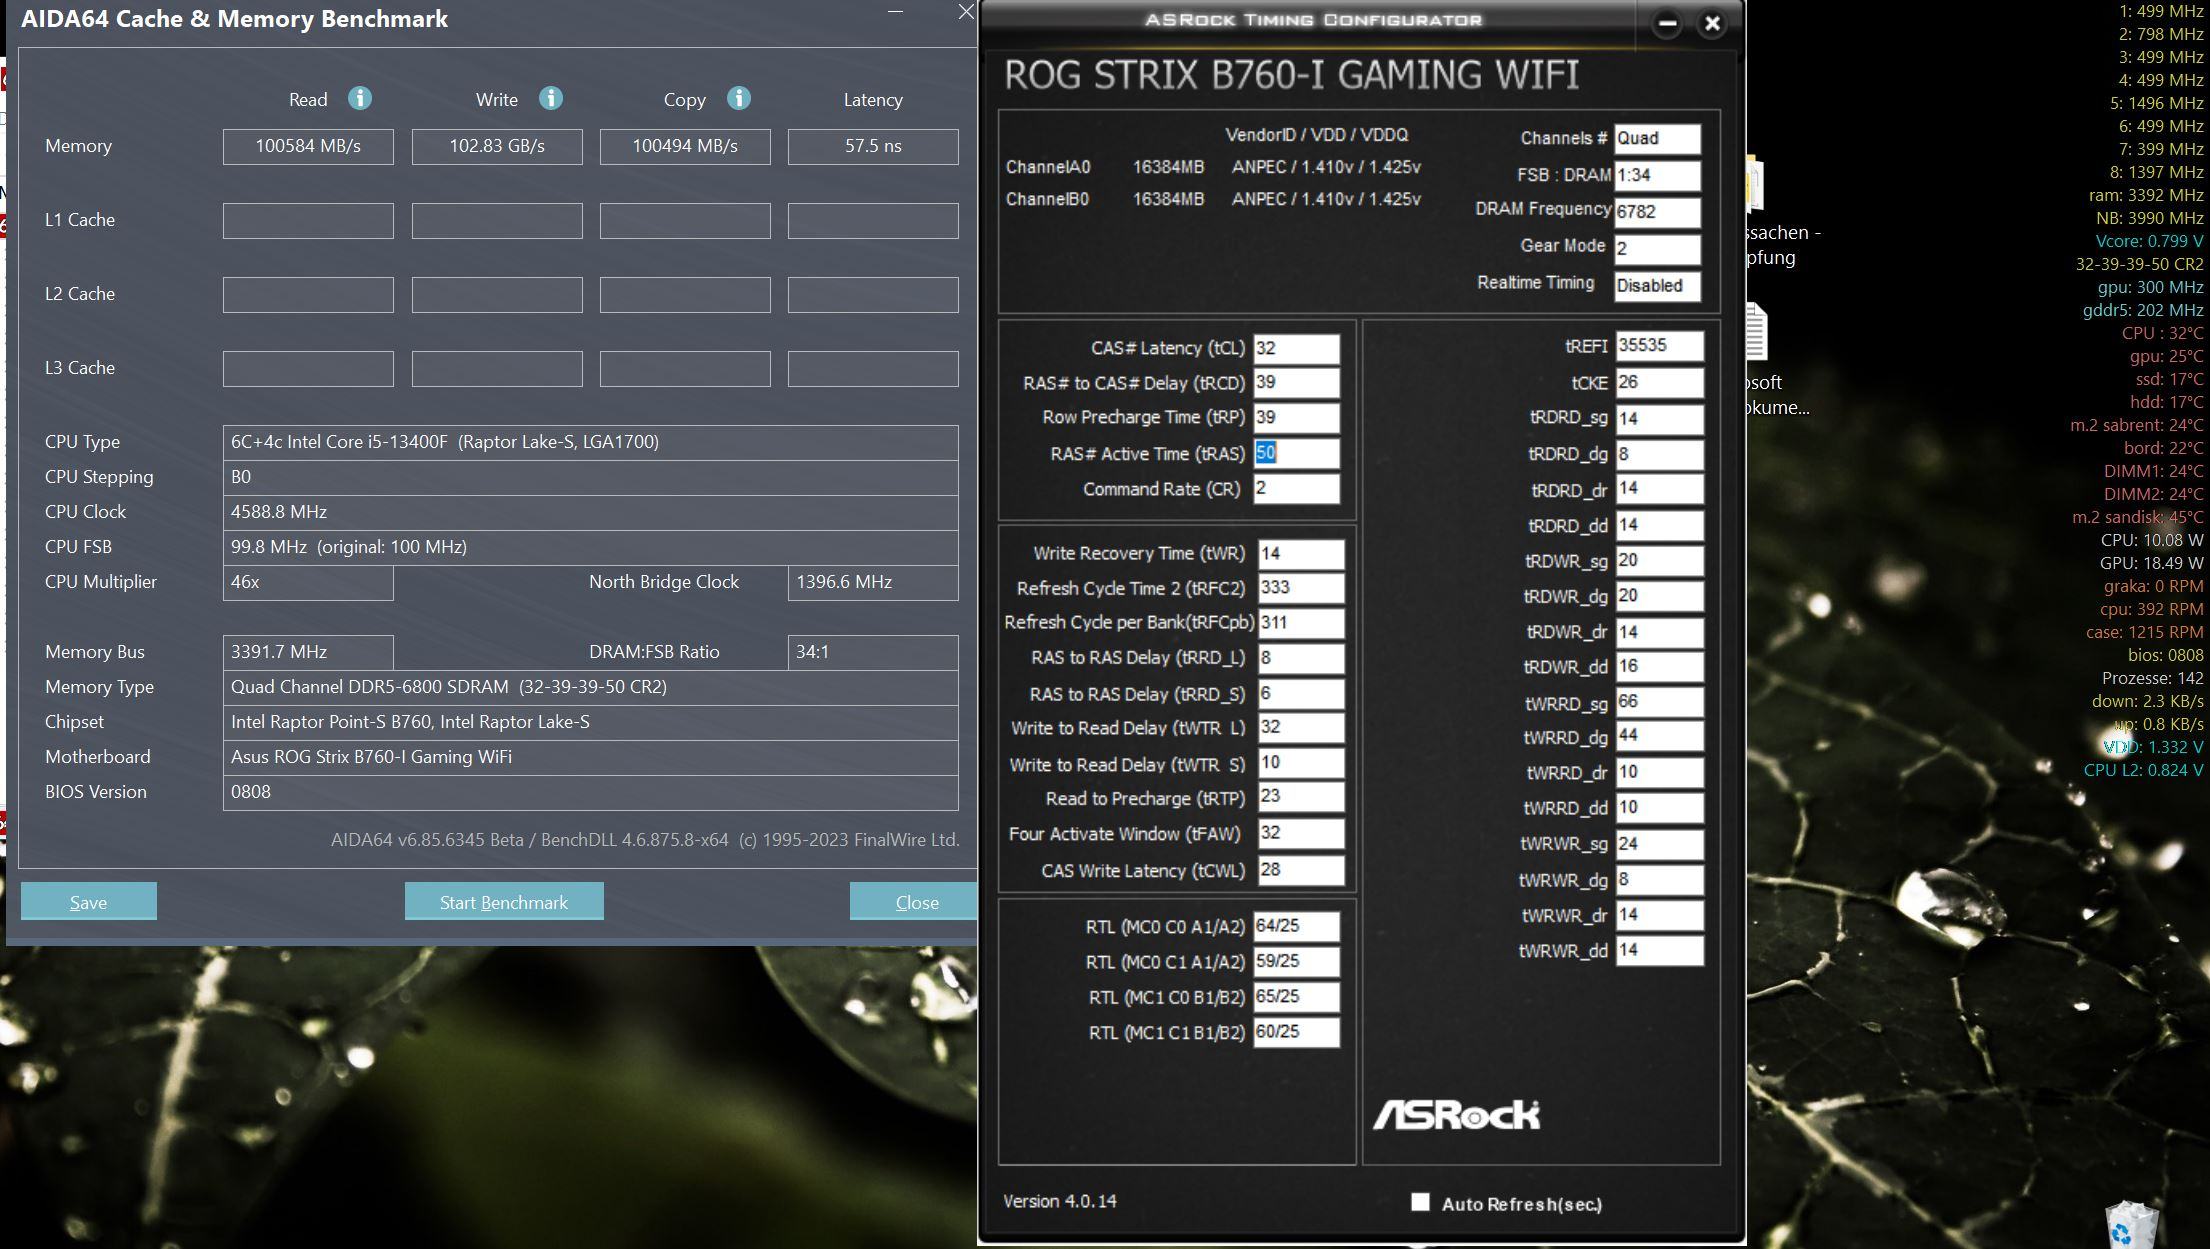Click Start Benchmark button
The image size is (2210, 1249).
504,902
